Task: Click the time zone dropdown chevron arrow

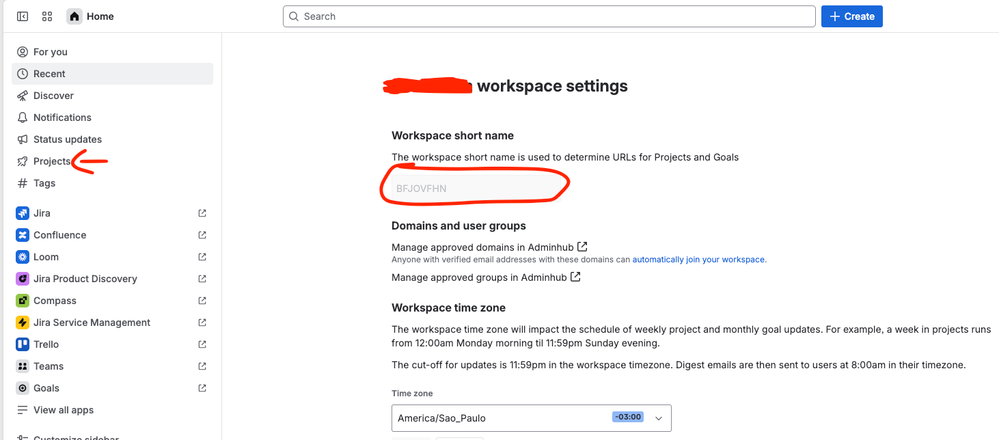Action: point(658,417)
